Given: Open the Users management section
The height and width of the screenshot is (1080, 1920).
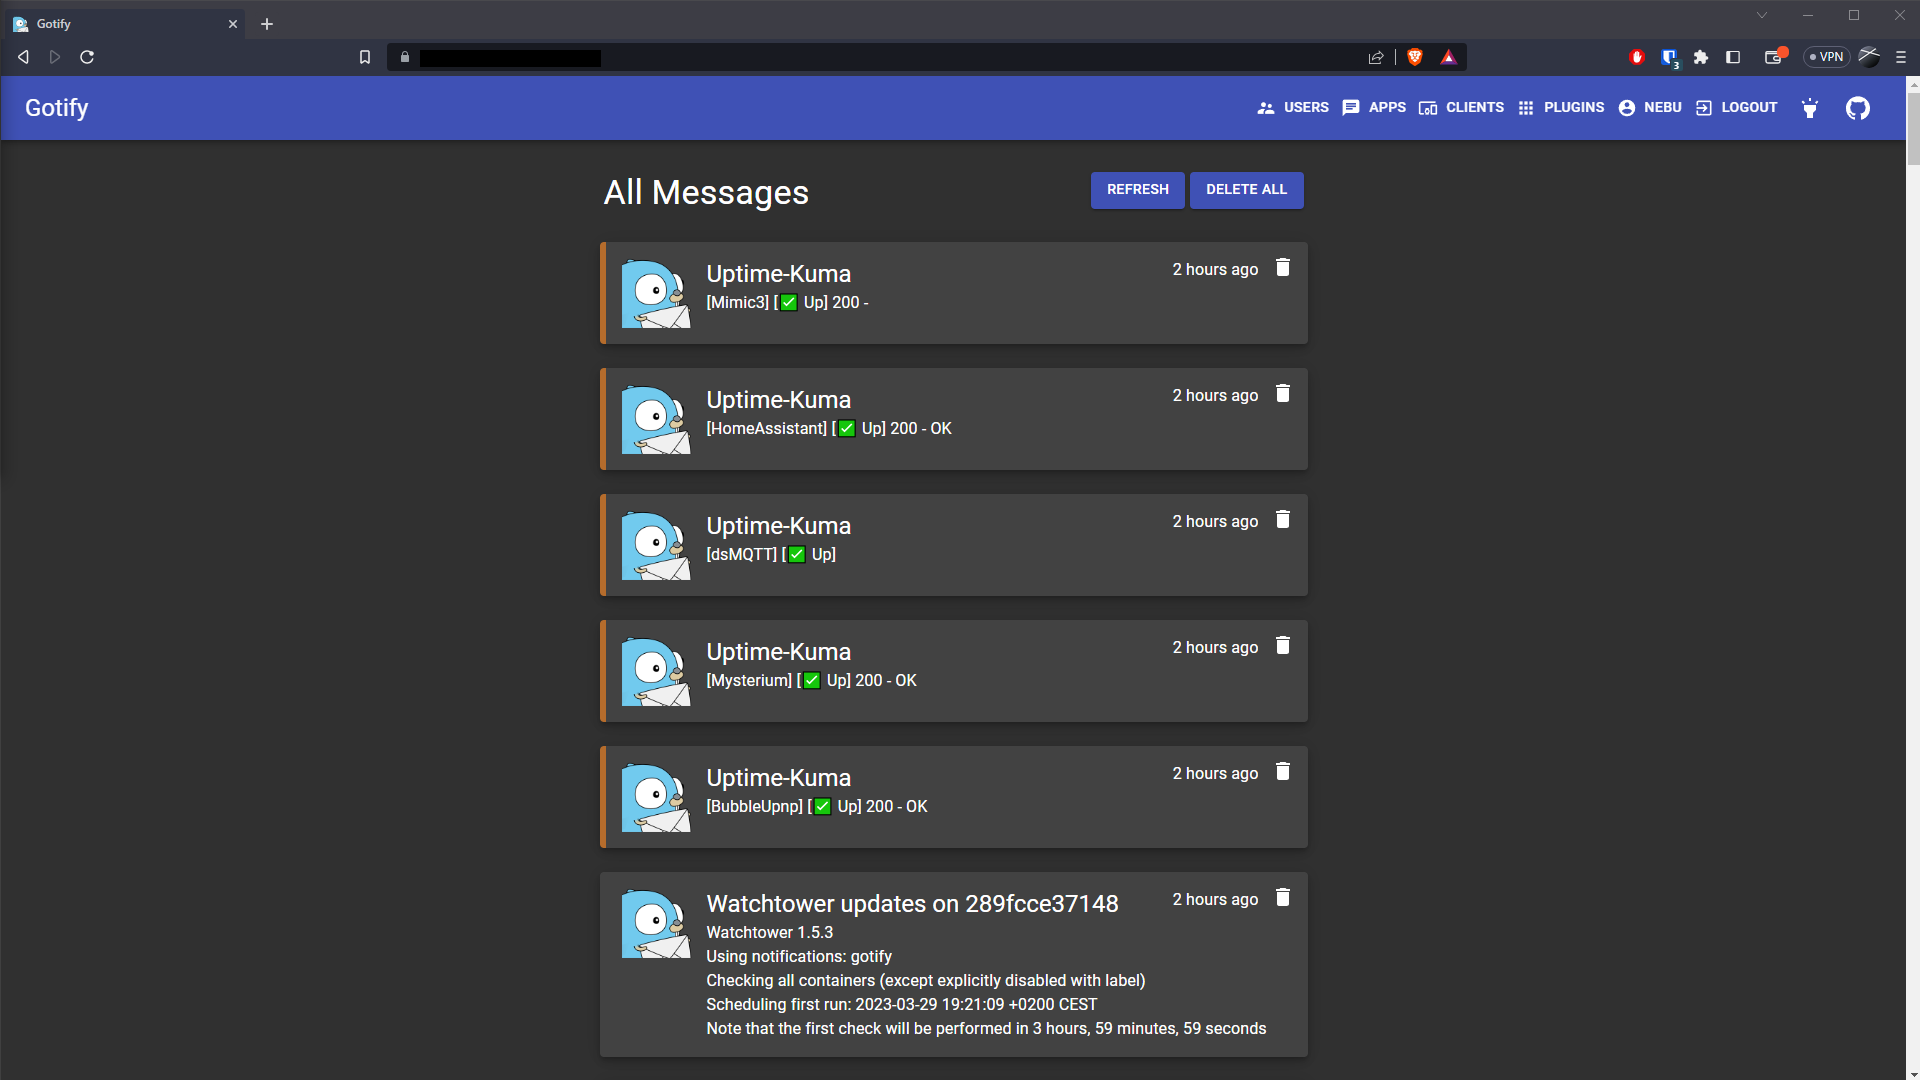Looking at the screenshot, I should click(1293, 107).
